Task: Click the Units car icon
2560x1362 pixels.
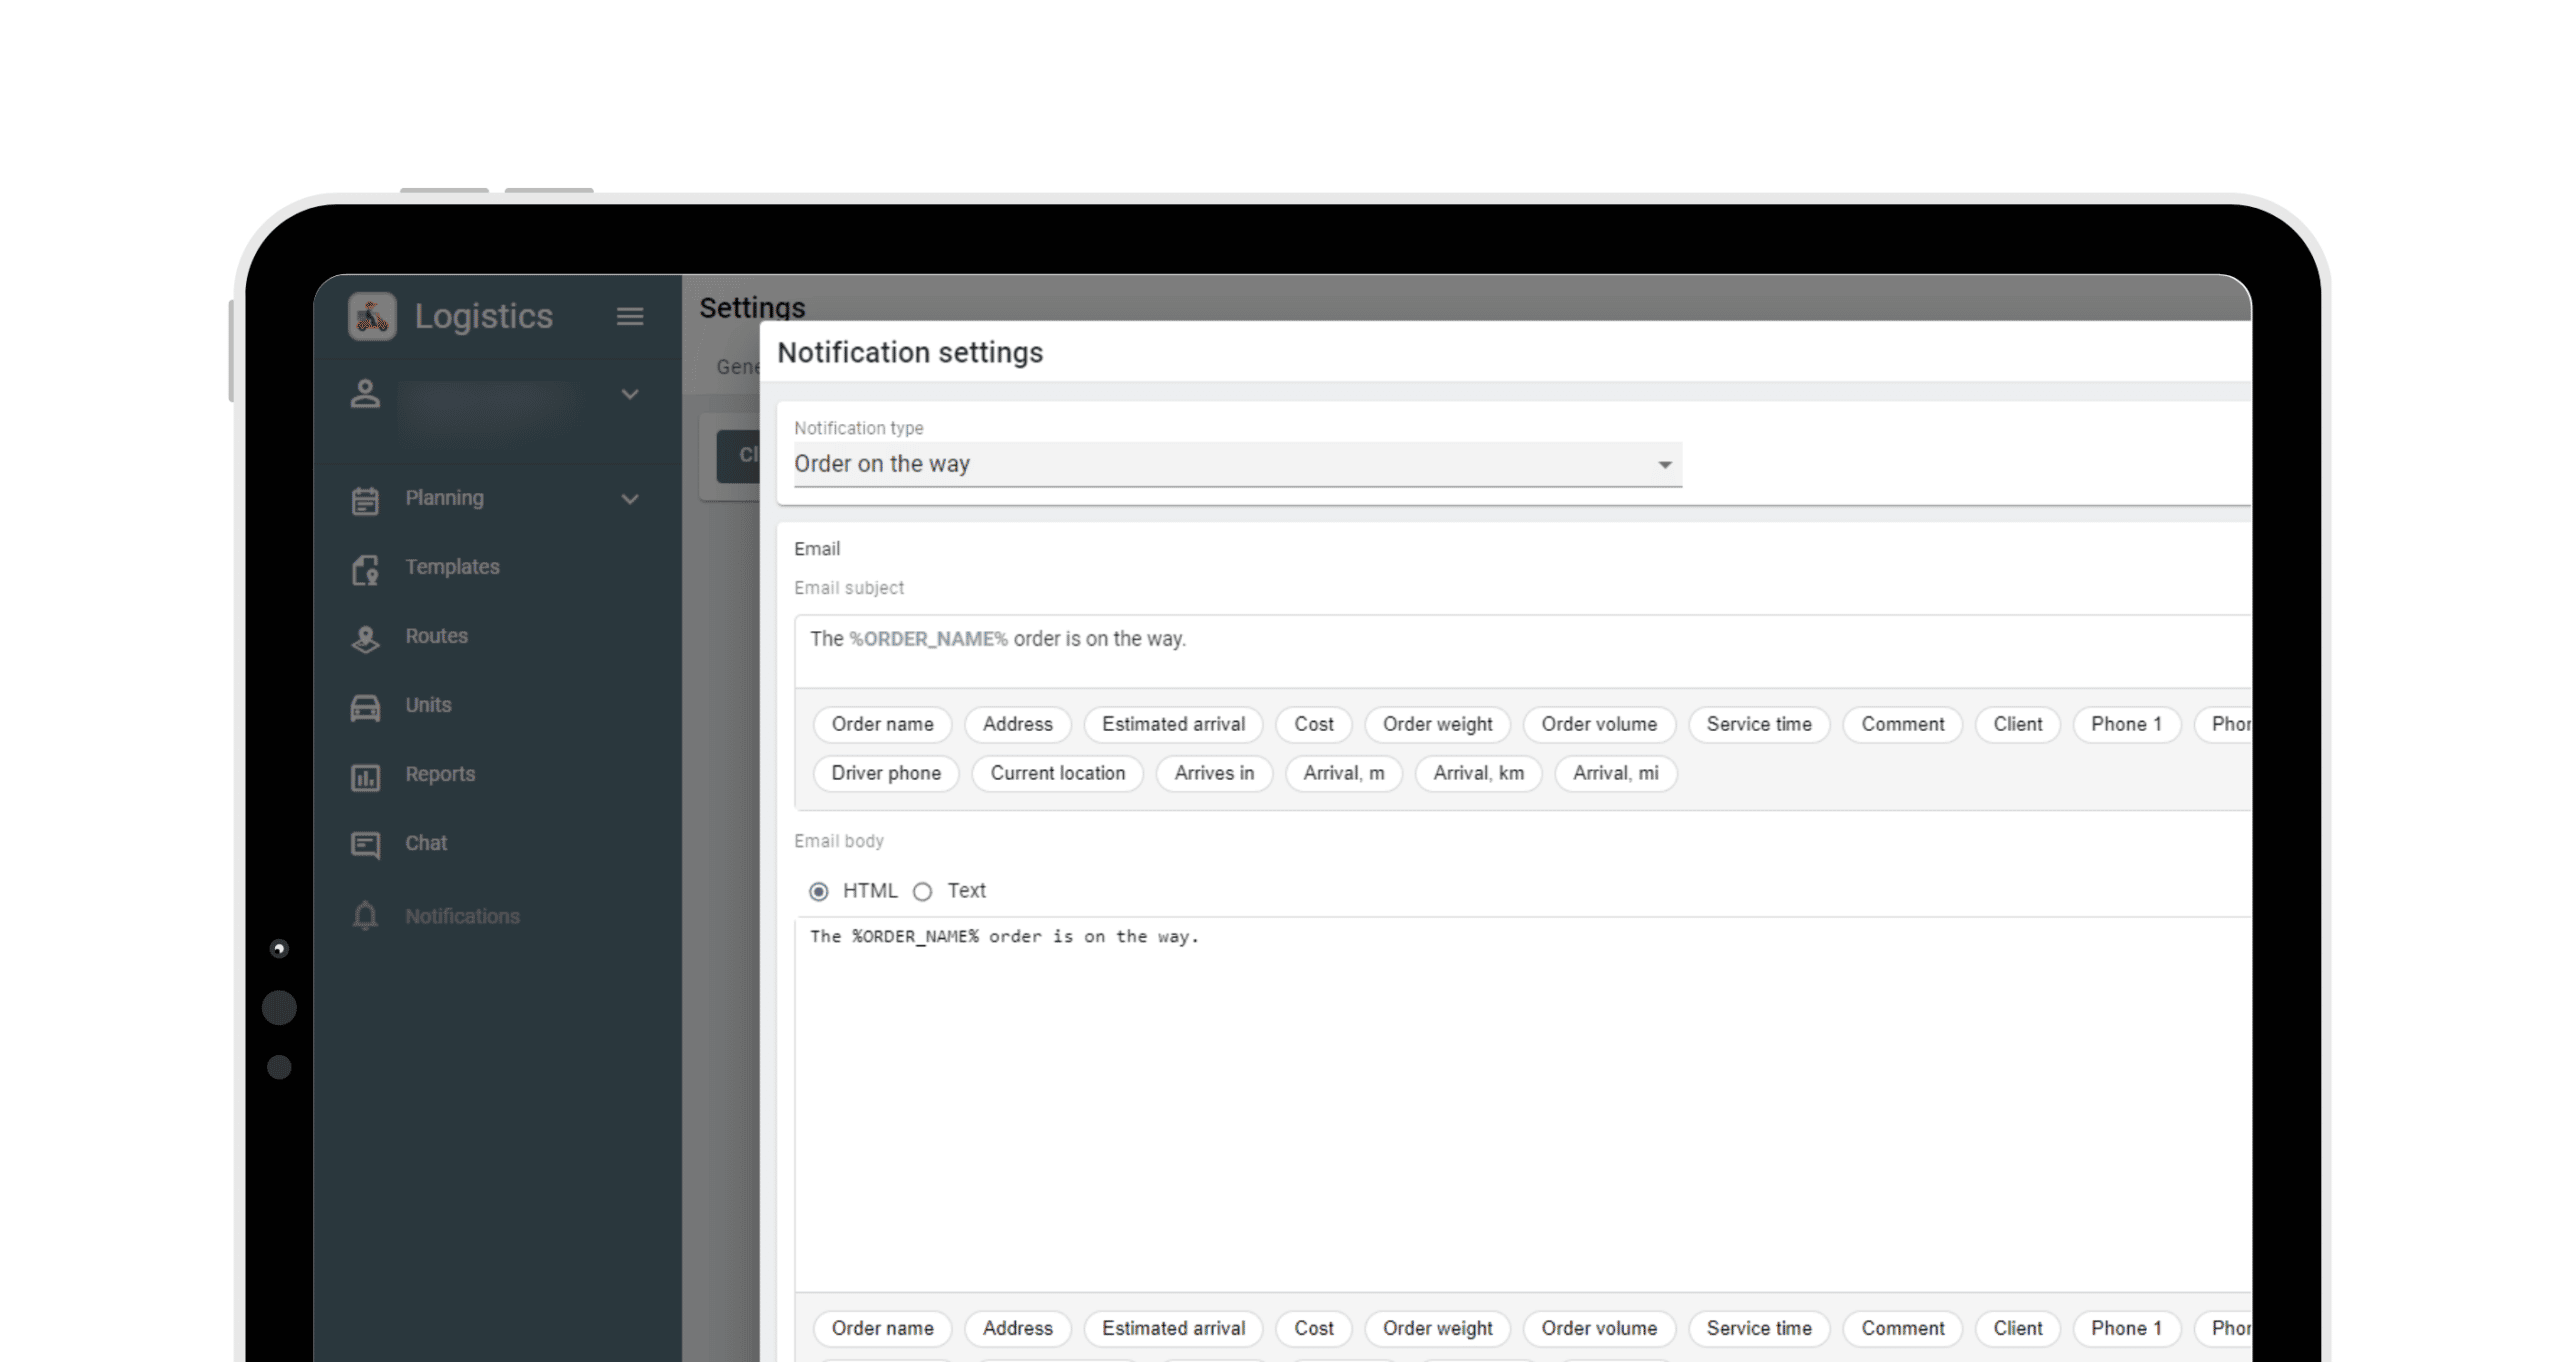Action: tap(365, 706)
